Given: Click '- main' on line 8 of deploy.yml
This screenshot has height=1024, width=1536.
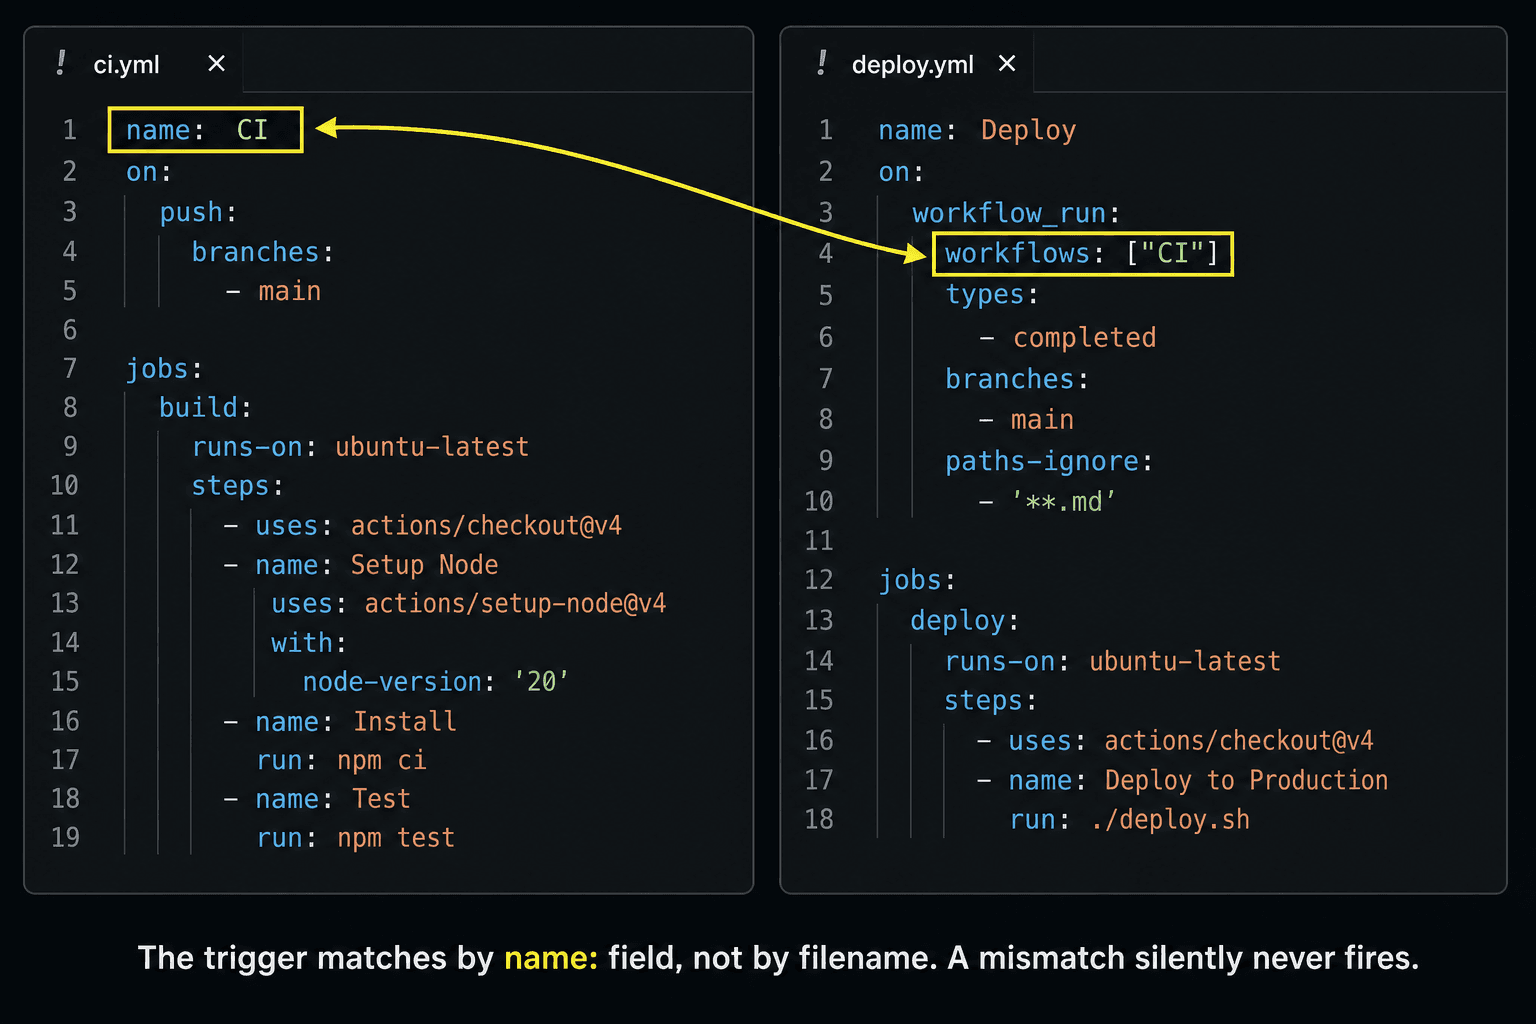Looking at the screenshot, I should 1026,419.
